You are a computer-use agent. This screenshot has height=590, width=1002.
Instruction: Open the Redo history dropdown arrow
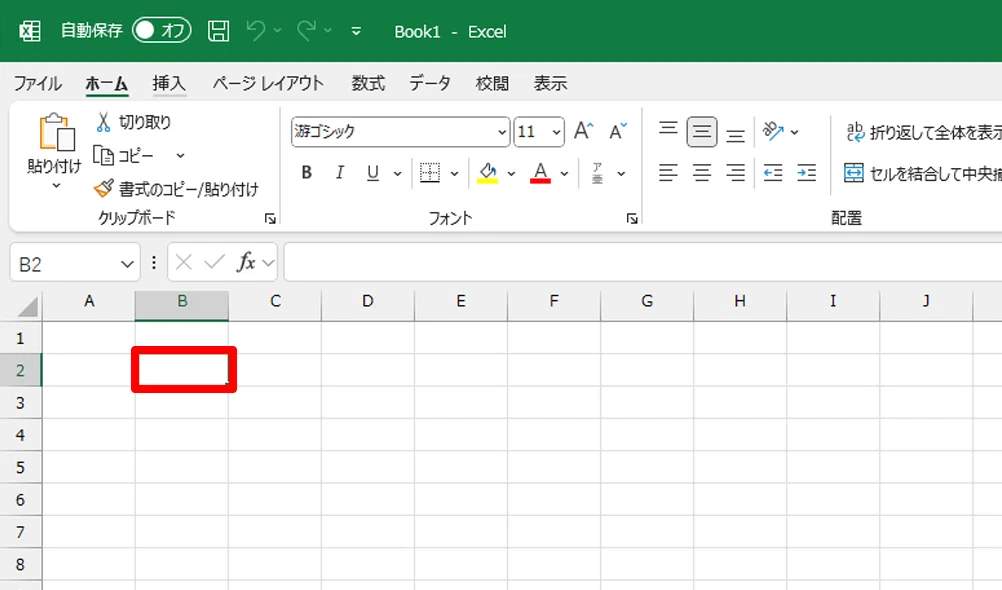click(x=328, y=30)
